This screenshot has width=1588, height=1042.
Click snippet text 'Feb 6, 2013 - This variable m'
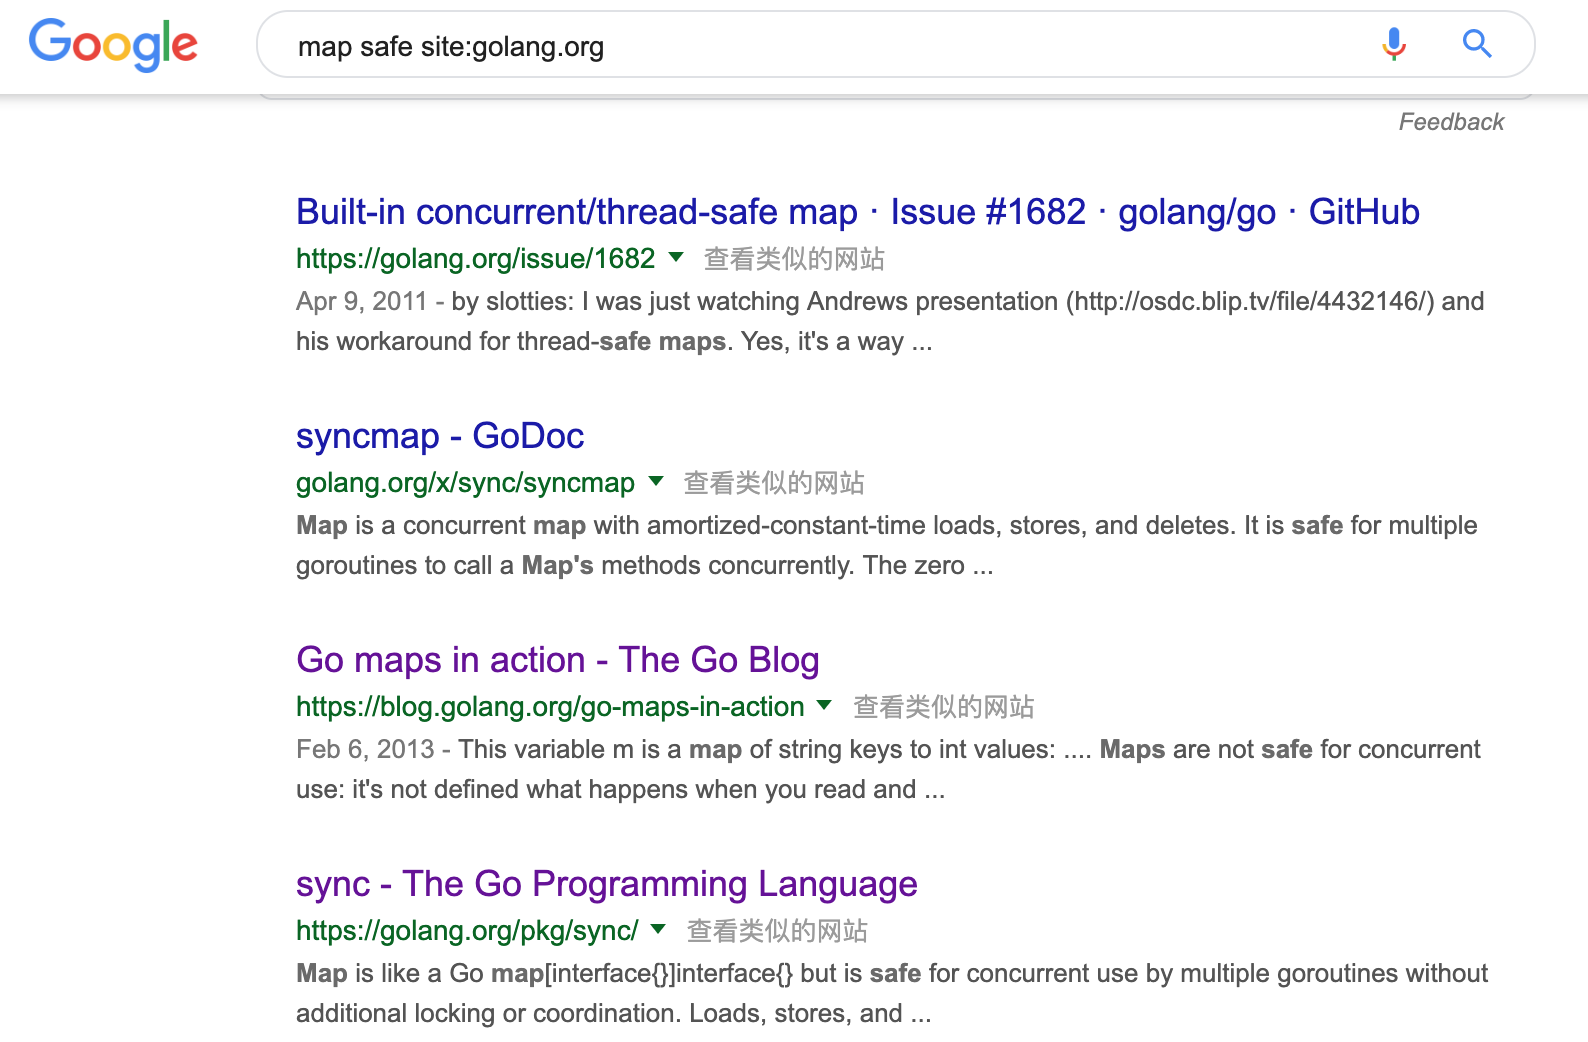(x=465, y=750)
